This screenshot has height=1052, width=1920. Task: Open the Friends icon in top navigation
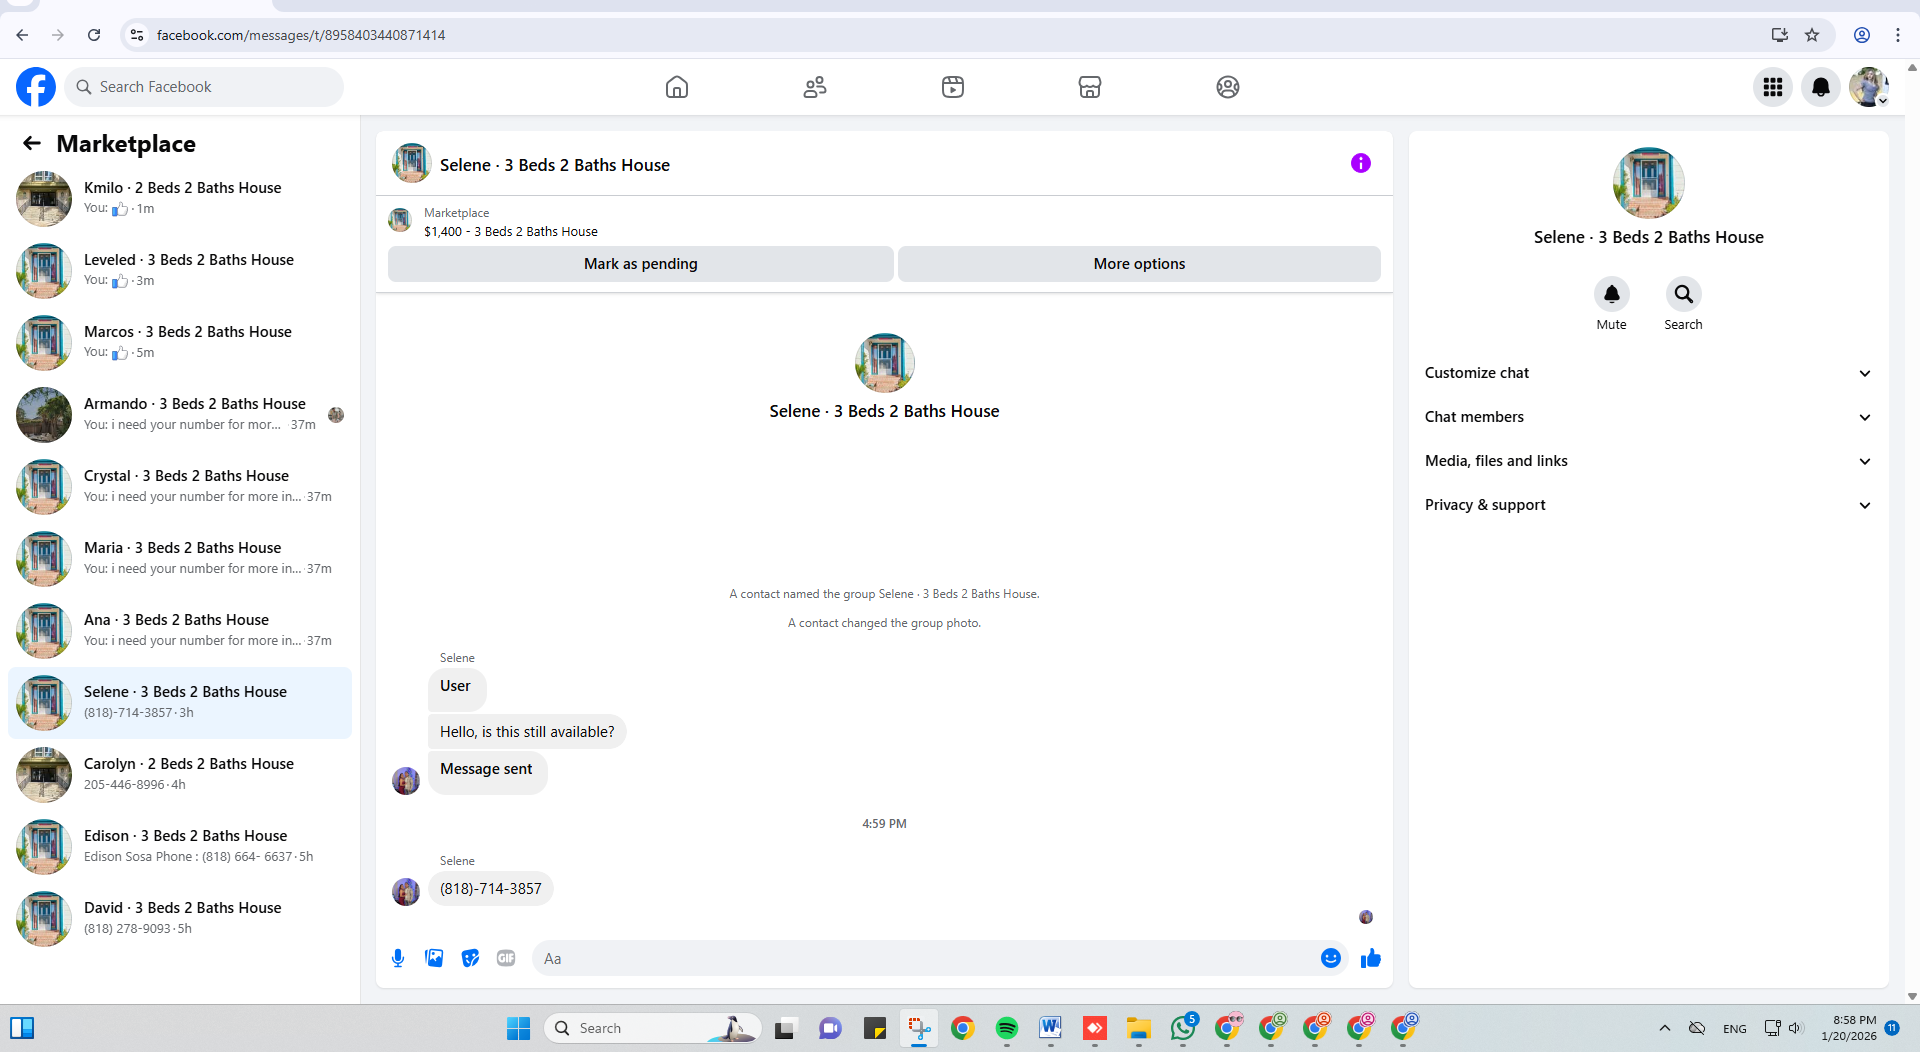tap(815, 87)
